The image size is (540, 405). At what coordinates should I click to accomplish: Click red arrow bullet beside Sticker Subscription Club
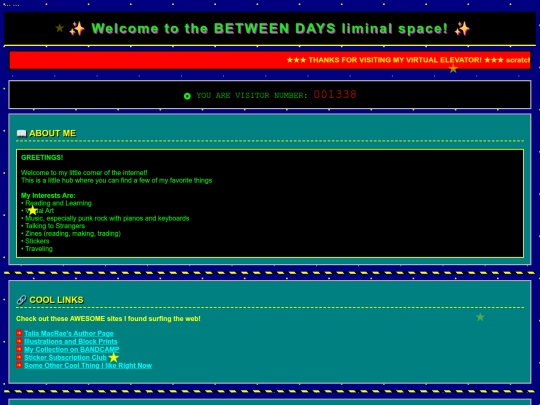(19, 357)
